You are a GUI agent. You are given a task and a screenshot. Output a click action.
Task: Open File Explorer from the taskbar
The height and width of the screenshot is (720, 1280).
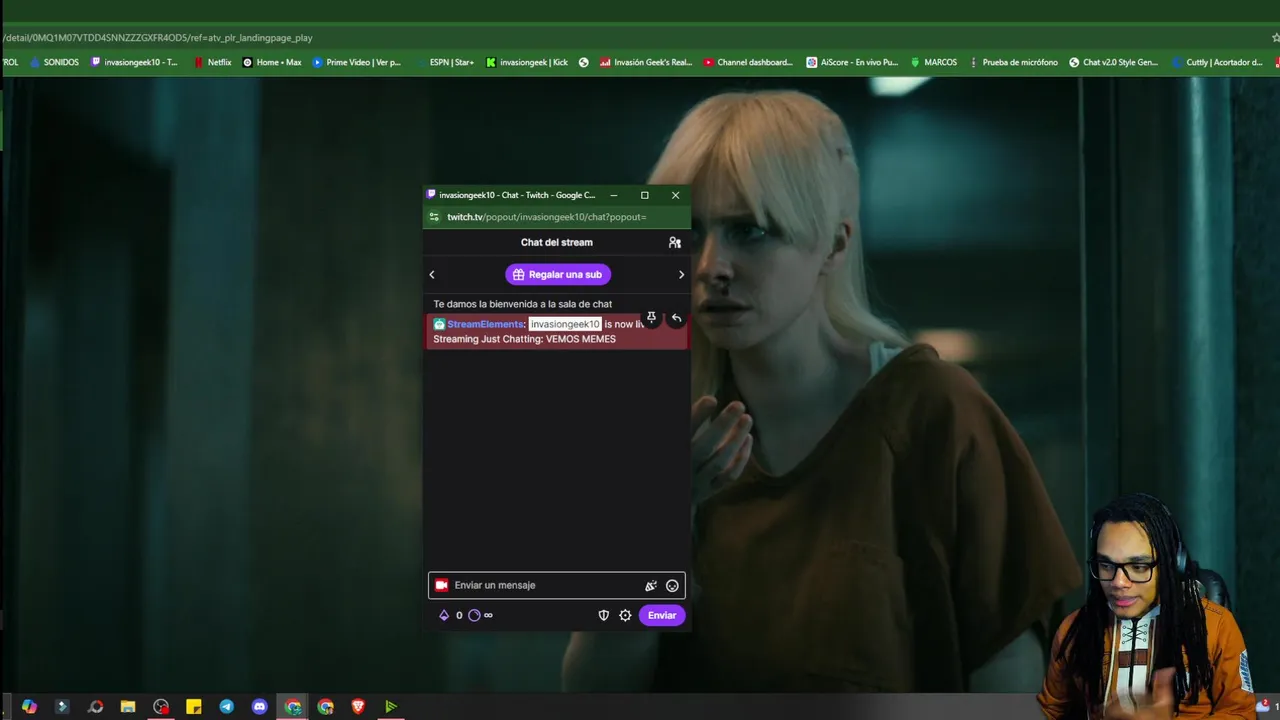tap(128, 707)
